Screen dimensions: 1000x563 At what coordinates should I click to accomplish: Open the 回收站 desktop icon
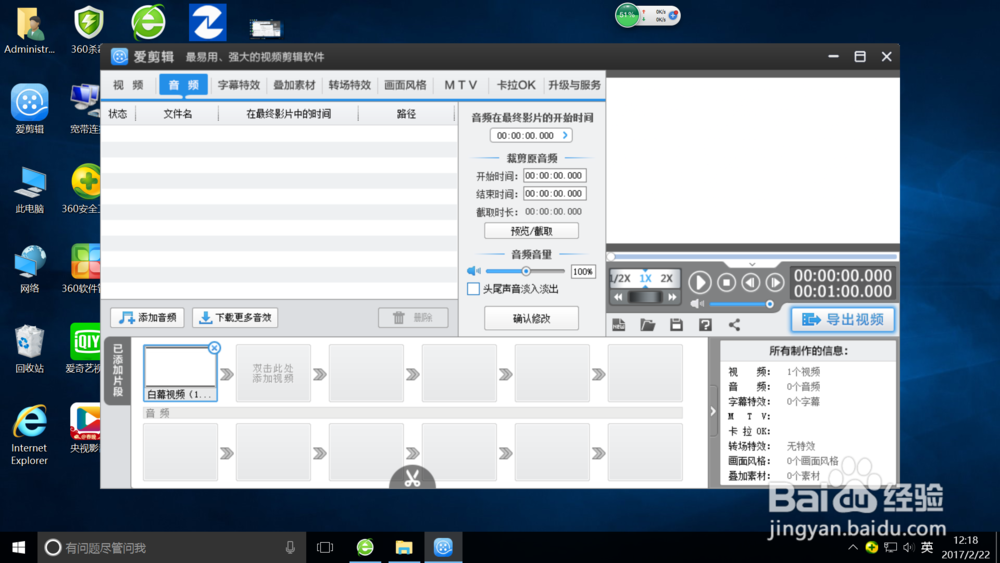coord(29,349)
